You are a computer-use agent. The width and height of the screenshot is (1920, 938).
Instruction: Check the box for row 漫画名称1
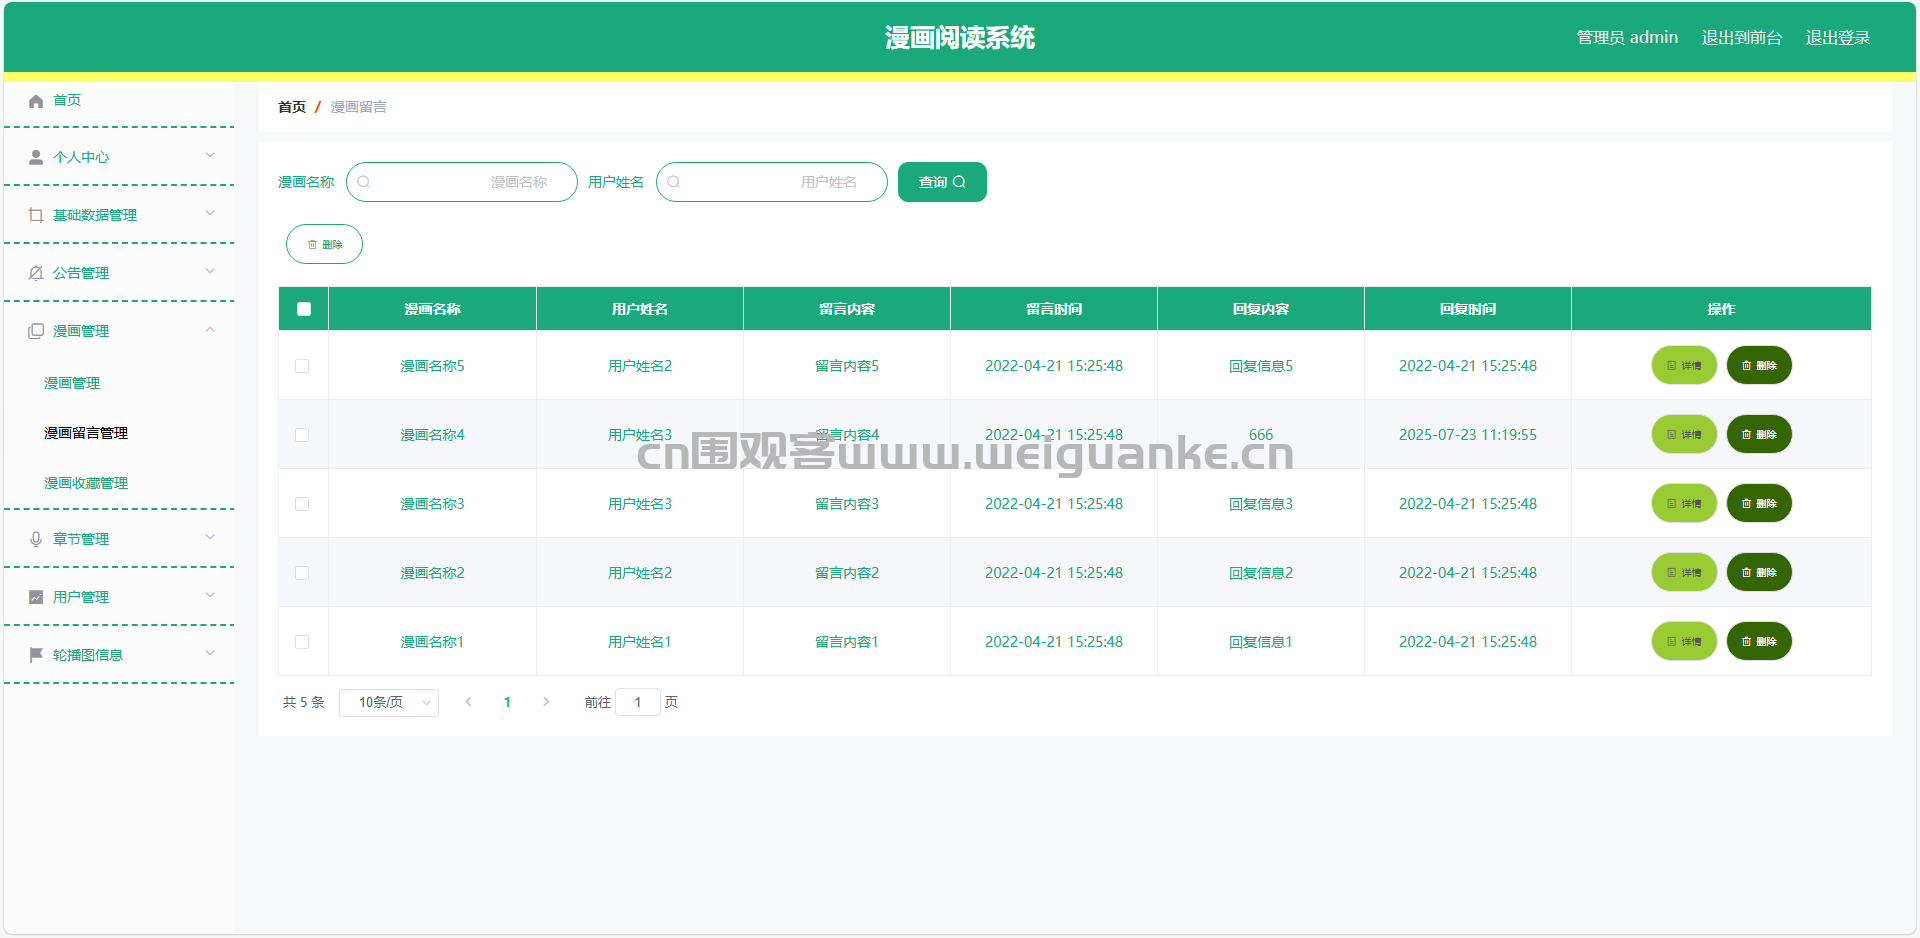coord(302,642)
